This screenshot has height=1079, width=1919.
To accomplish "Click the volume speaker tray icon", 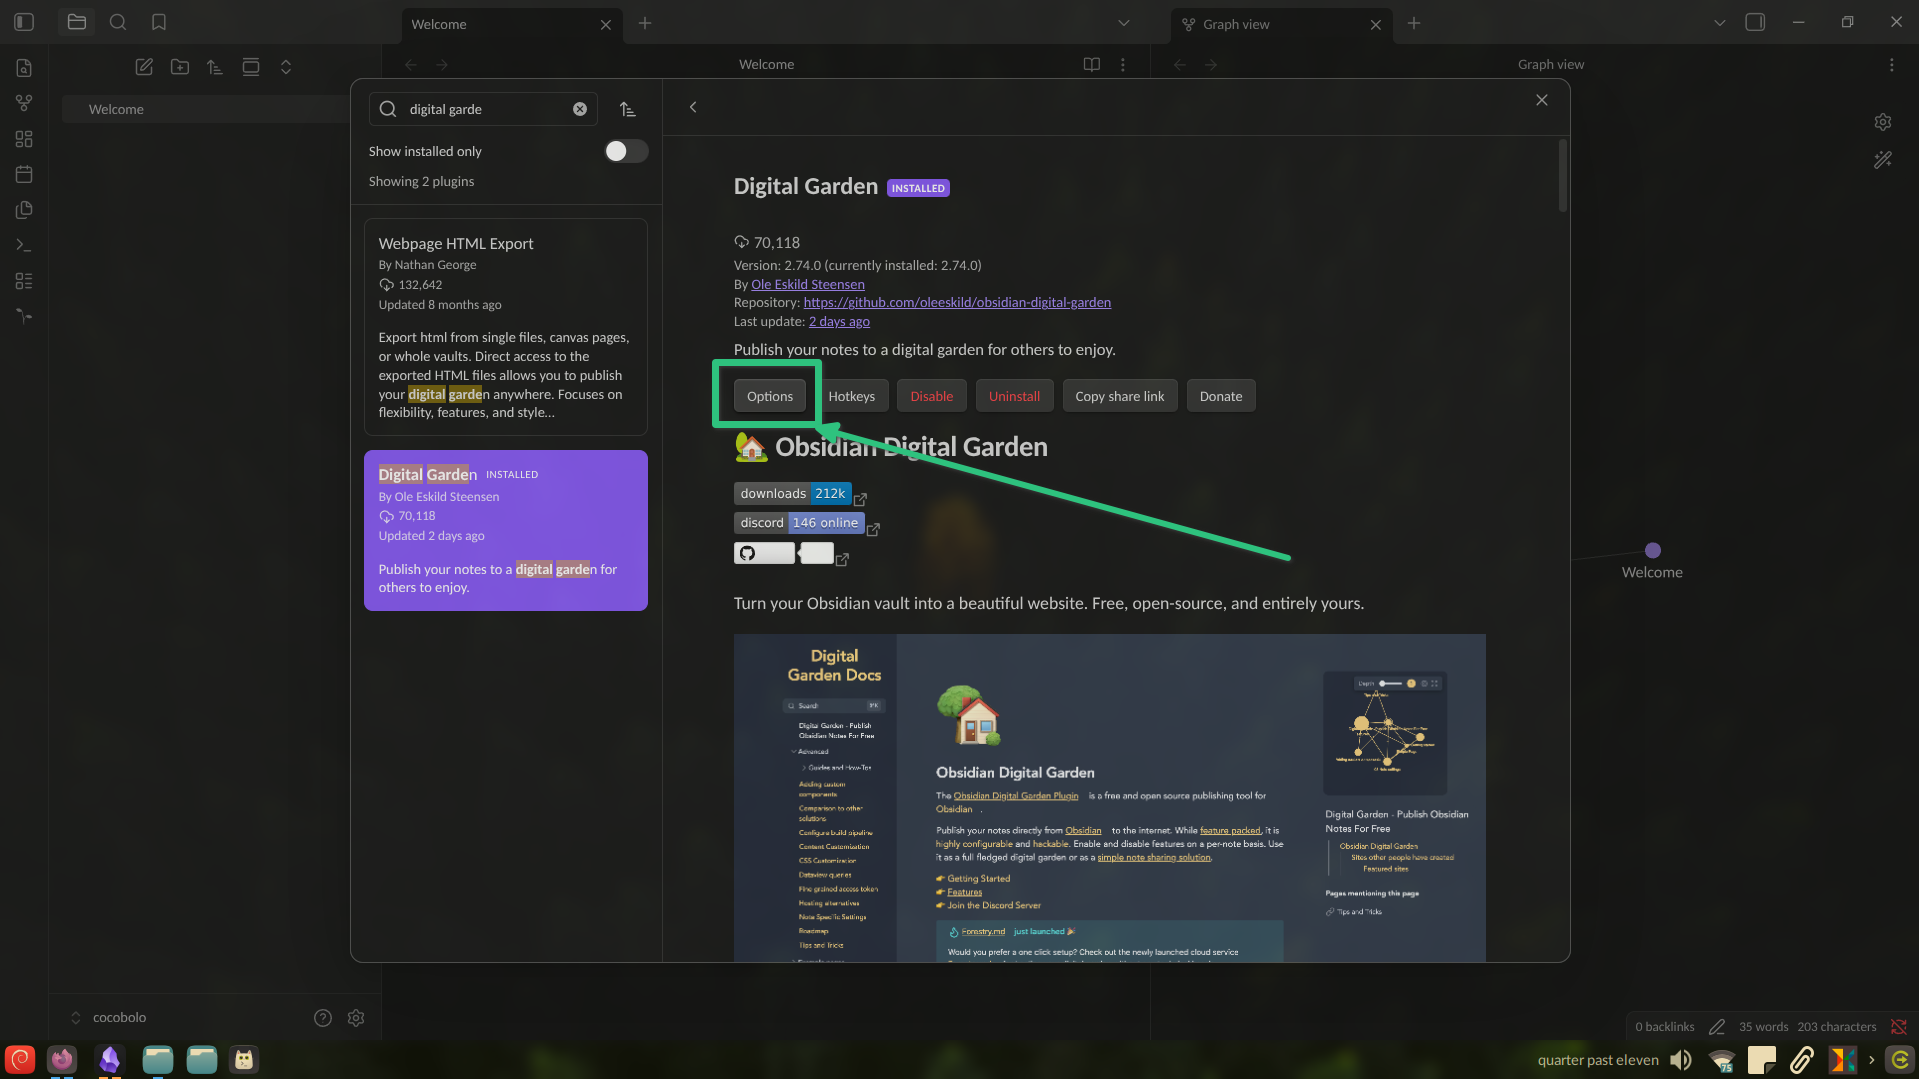I will point(1681,1060).
